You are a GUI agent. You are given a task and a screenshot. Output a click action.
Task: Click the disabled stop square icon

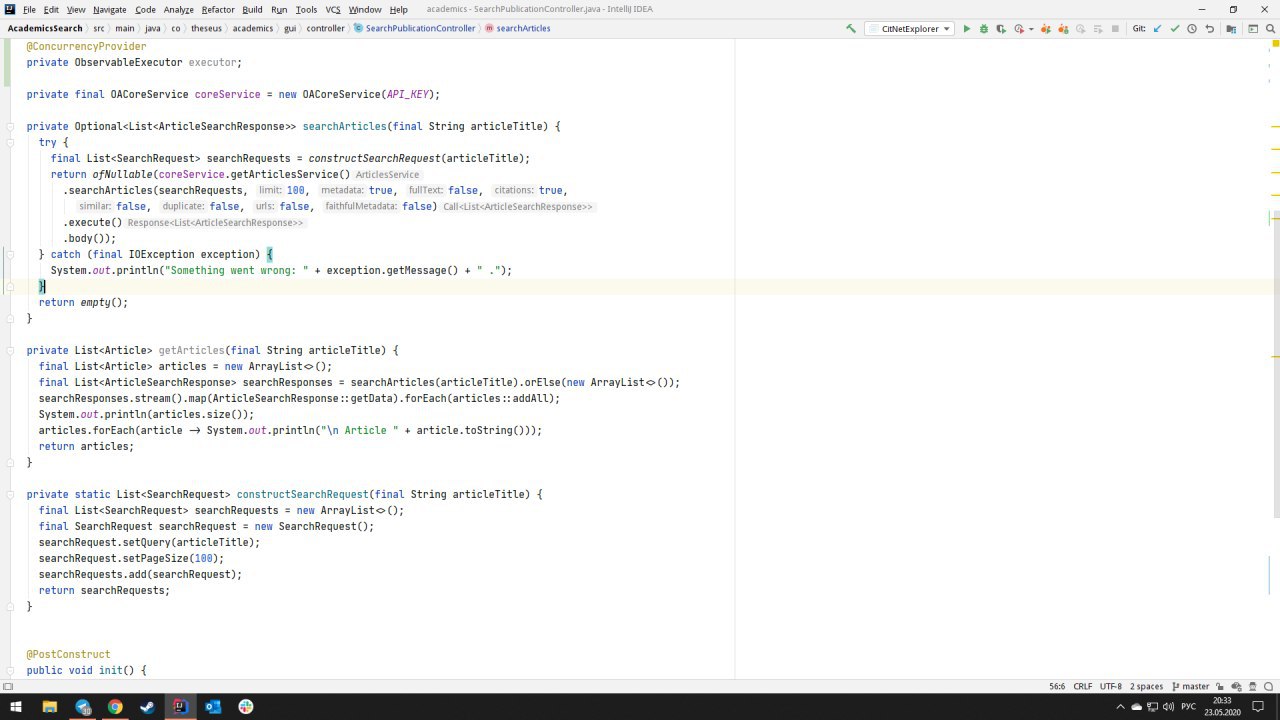click(1115, 29)
